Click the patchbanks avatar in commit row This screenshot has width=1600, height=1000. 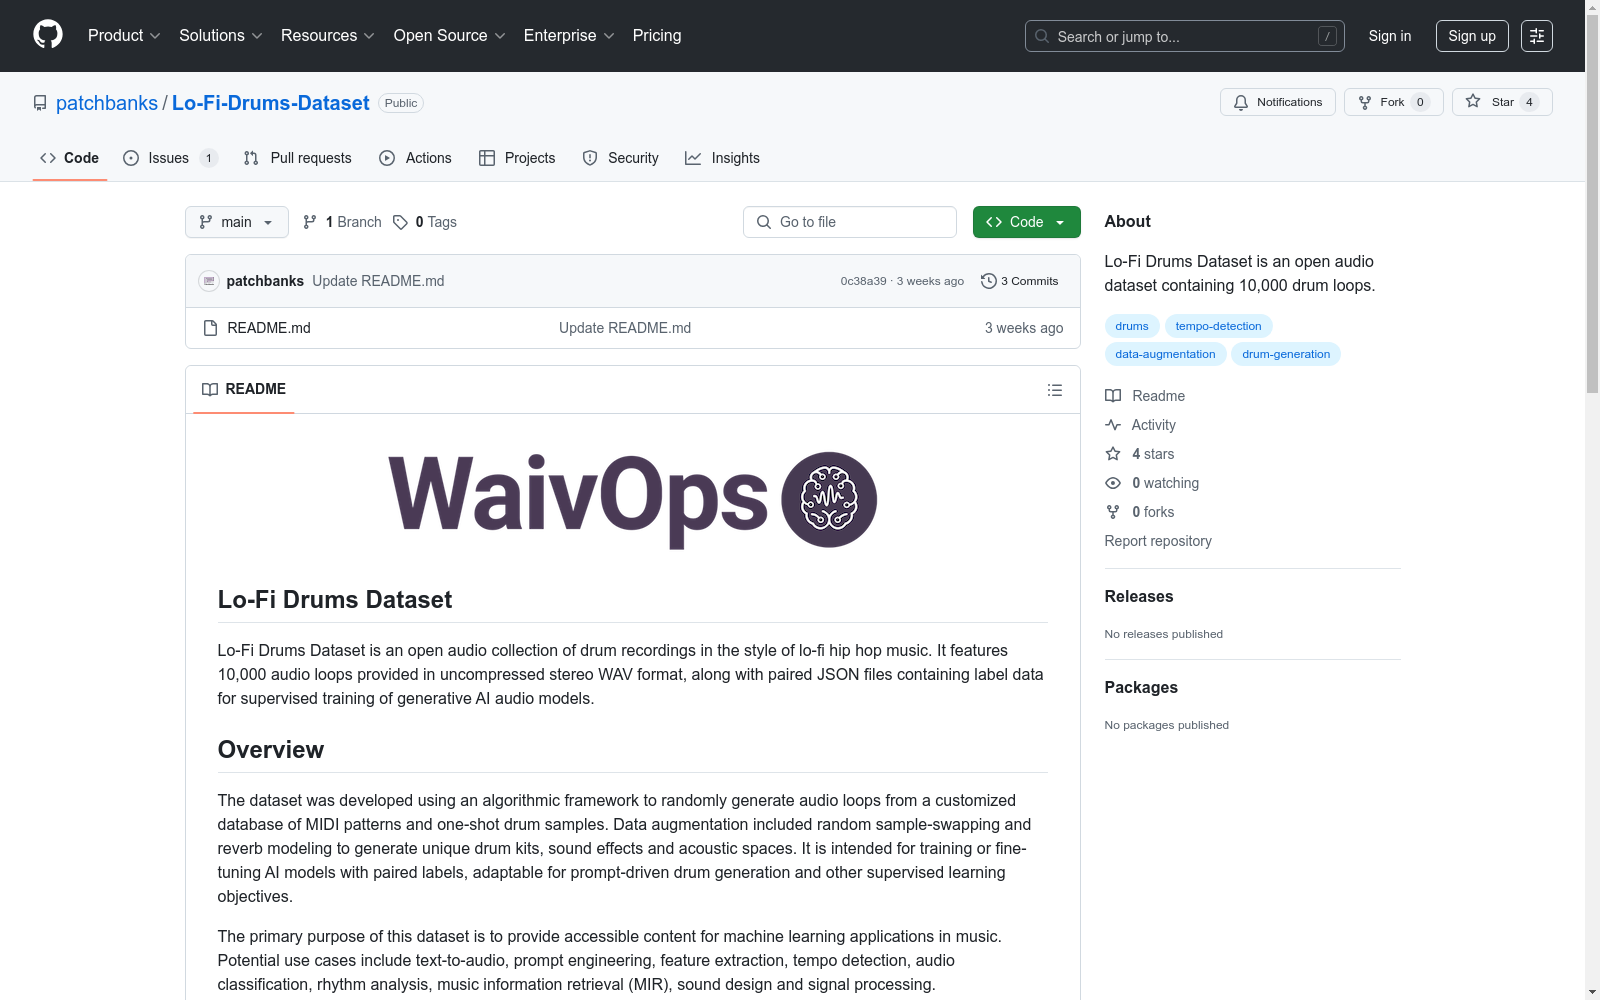[209, 281]
